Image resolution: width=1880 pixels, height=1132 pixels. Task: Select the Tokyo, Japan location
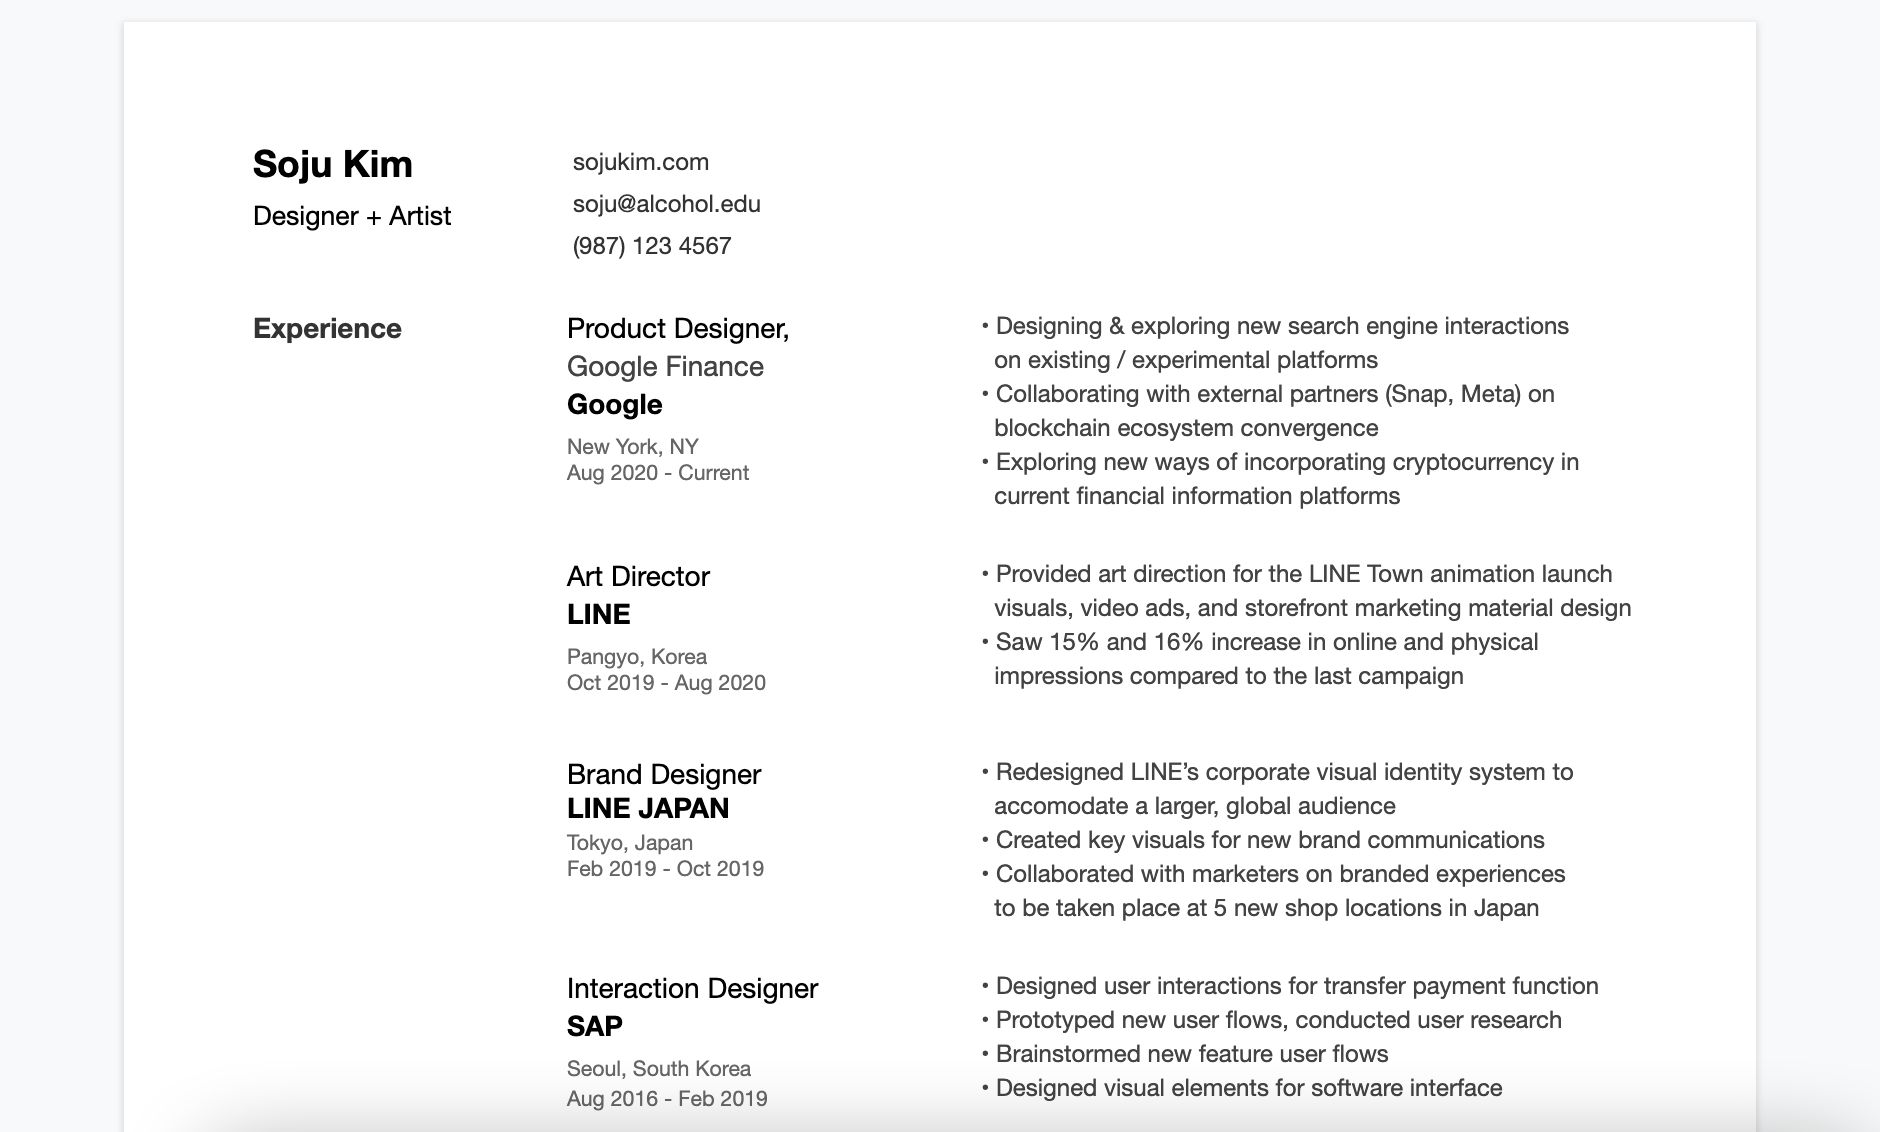tap(630, 843)
